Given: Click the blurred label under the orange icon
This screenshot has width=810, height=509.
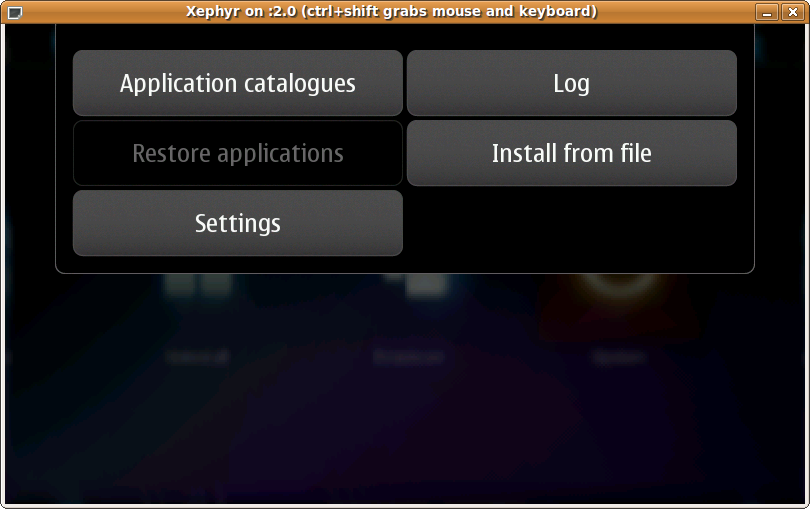Looking at the screenshot, I should 619,356.
